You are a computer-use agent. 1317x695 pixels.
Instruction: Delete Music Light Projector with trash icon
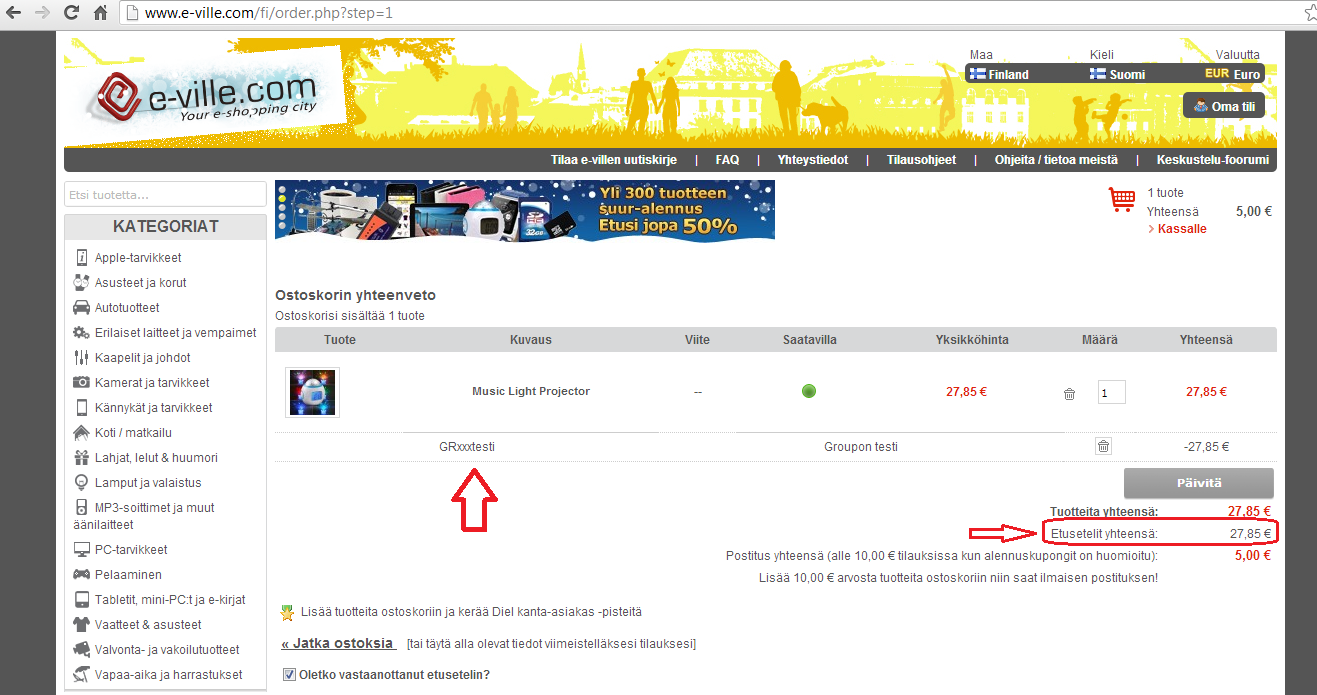tap(1069, 394)
